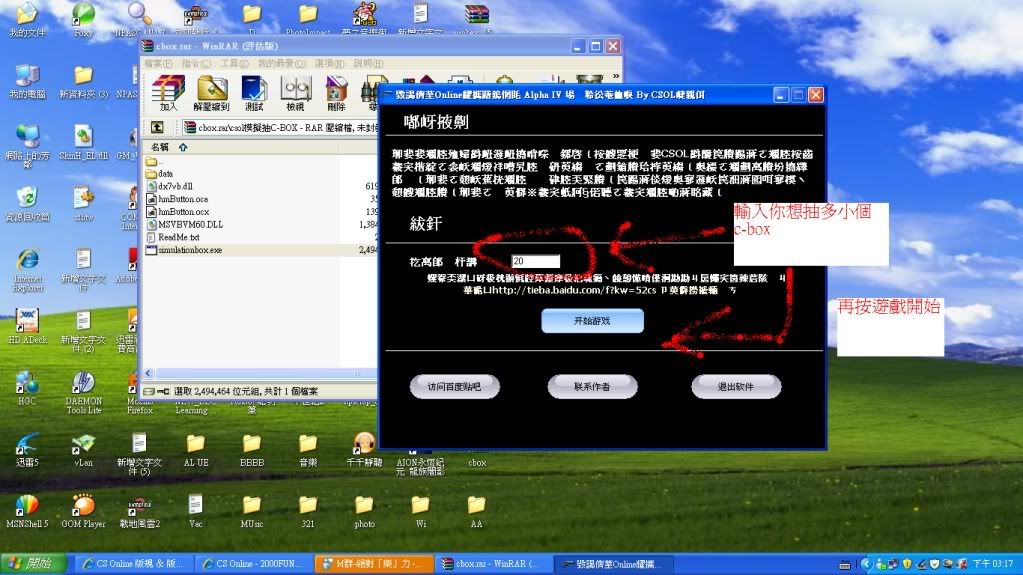Screen dimensions: 1023x575
Task: Go up one folder level in WinRAR
Action: pyautogui.click(x=158, y=127)
